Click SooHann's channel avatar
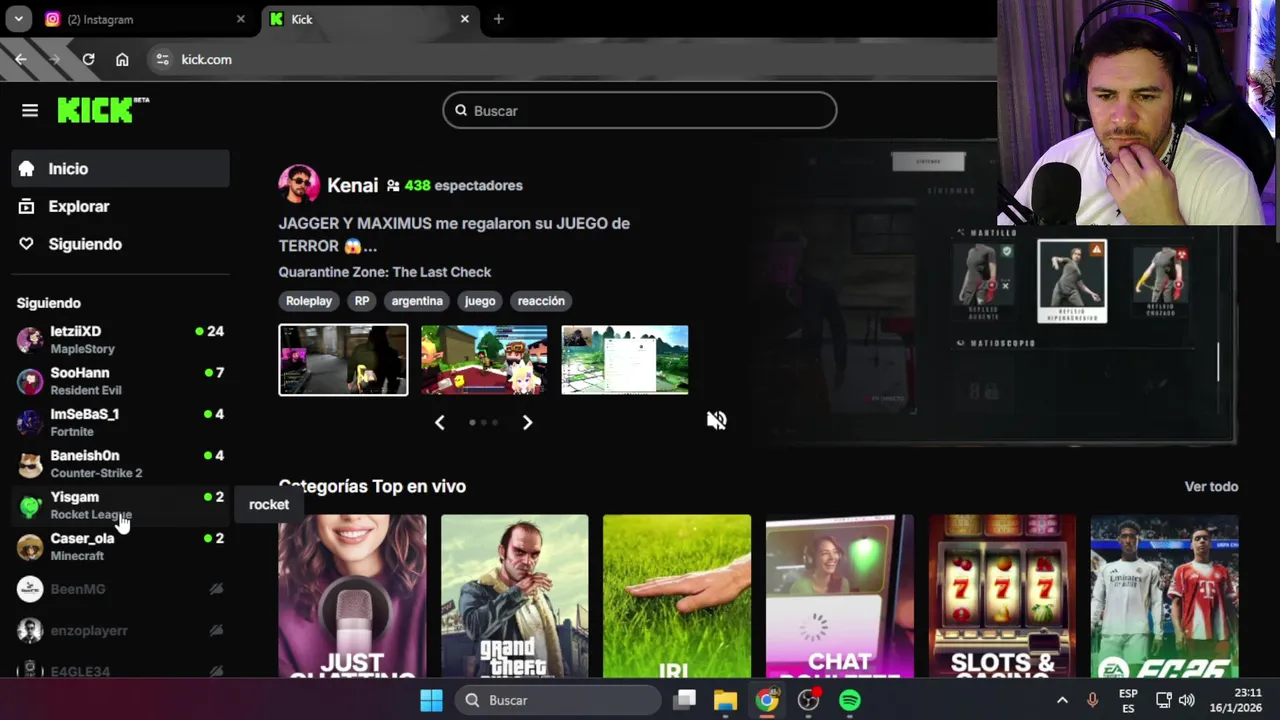1280x720 pixels. coord(30,381)
